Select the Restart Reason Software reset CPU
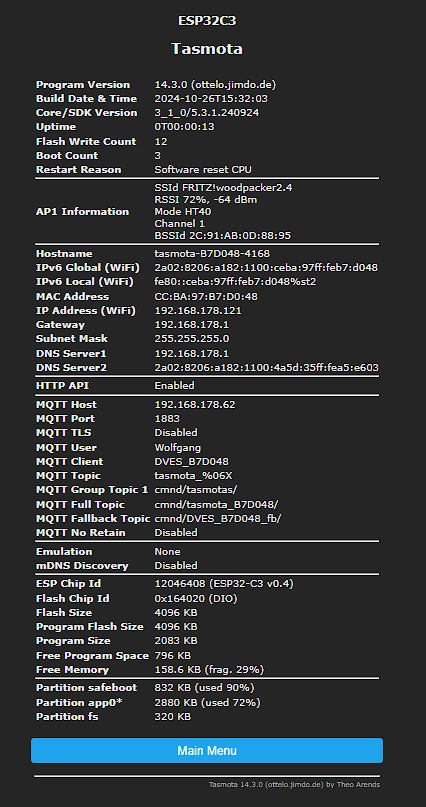This screenshot has height=807, width=426. coord(203,170)
